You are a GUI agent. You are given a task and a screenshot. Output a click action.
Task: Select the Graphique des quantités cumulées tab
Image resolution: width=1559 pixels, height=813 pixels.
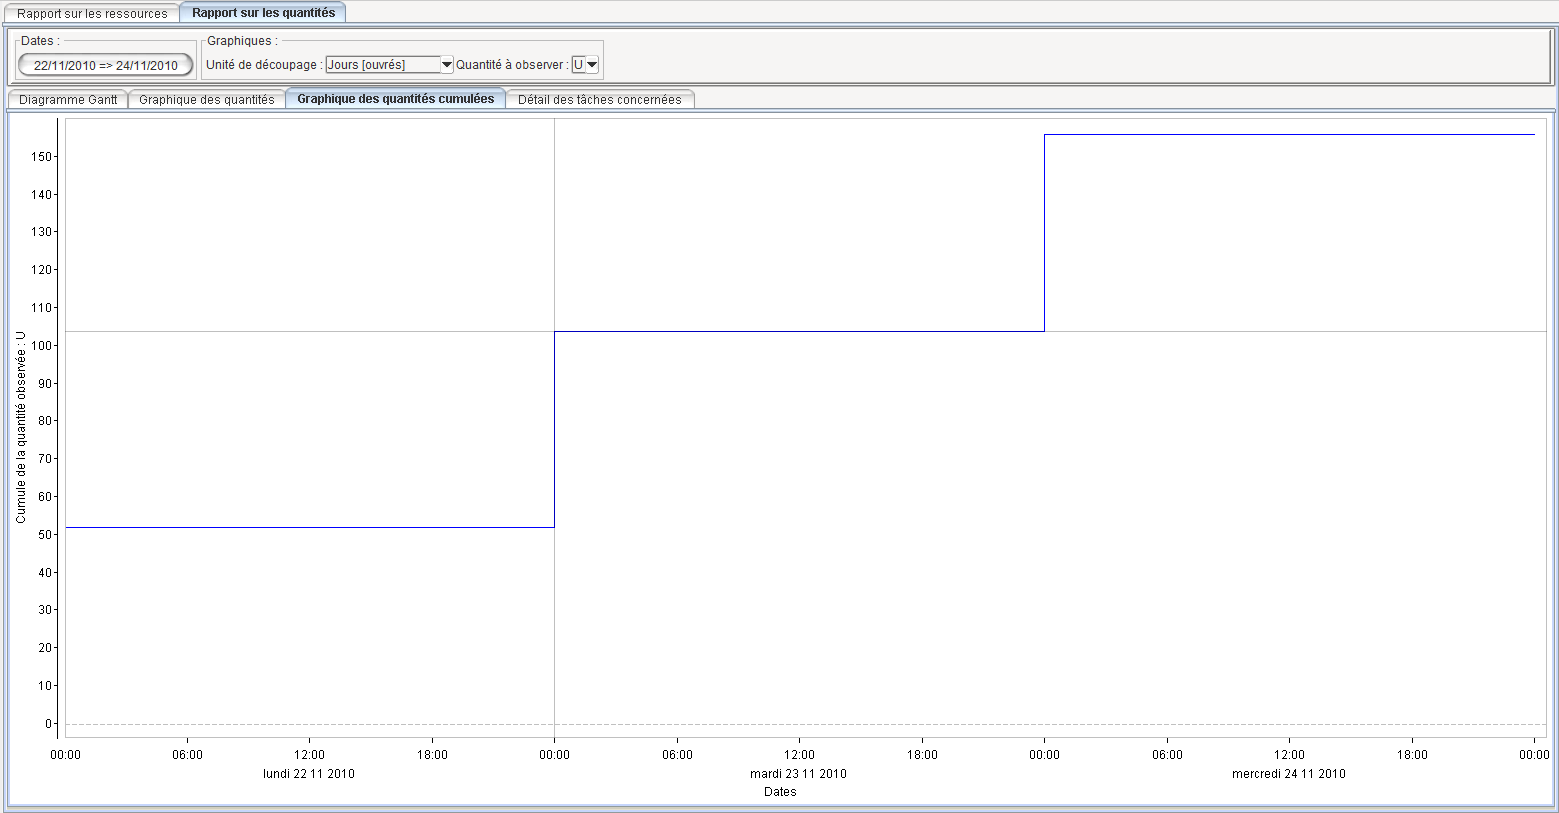[395, 99]
